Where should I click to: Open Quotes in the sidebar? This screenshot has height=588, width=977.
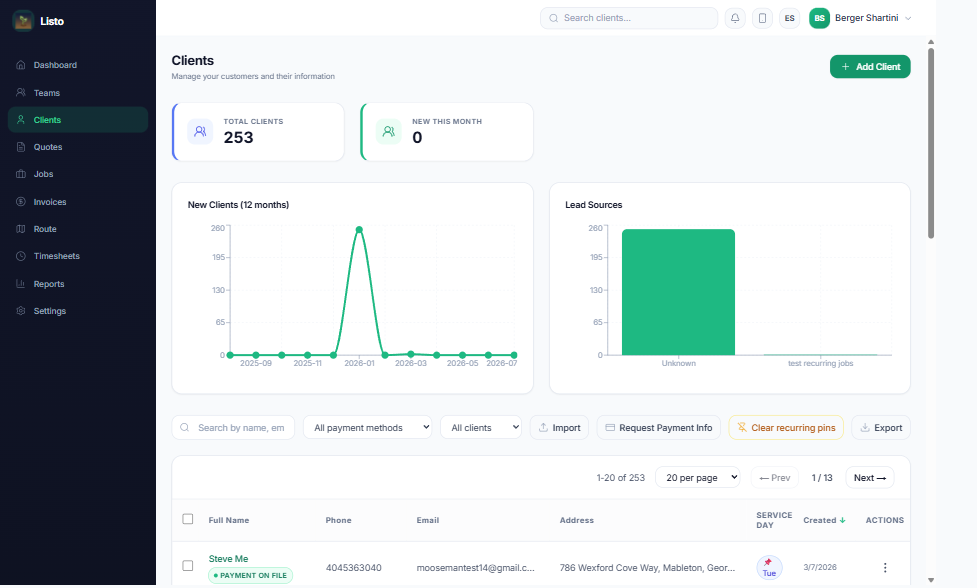pos(78,147)
